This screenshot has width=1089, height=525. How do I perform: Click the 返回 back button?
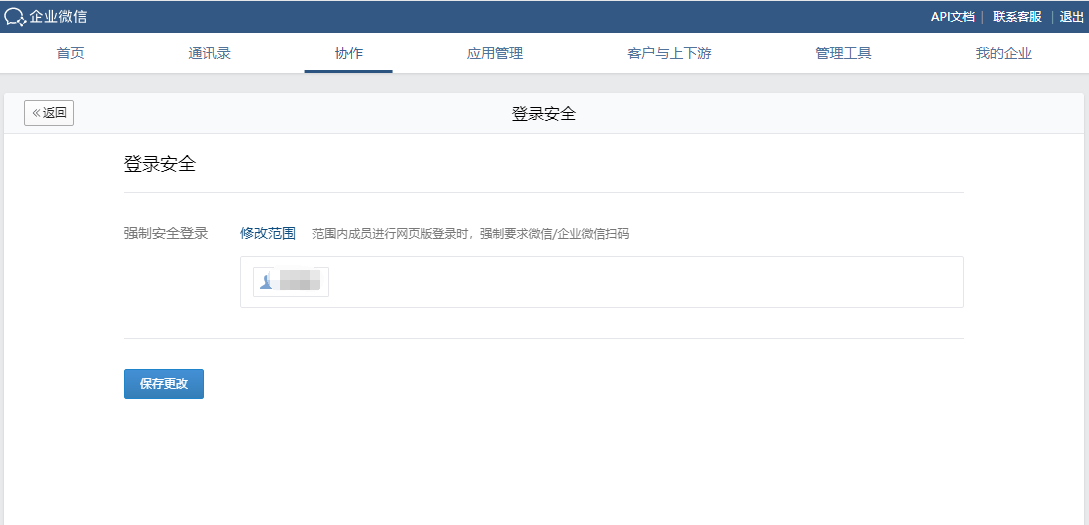(49, 113)
